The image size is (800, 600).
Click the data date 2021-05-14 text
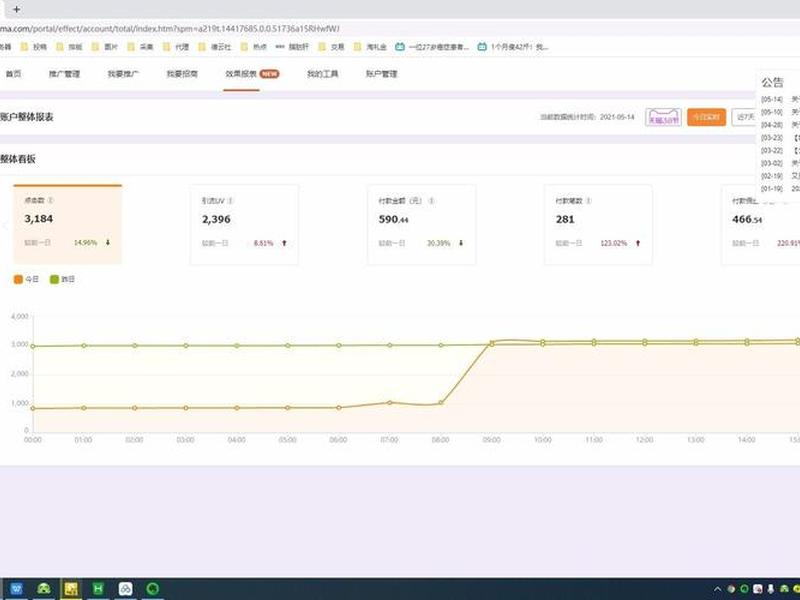(x=617, y=117)
